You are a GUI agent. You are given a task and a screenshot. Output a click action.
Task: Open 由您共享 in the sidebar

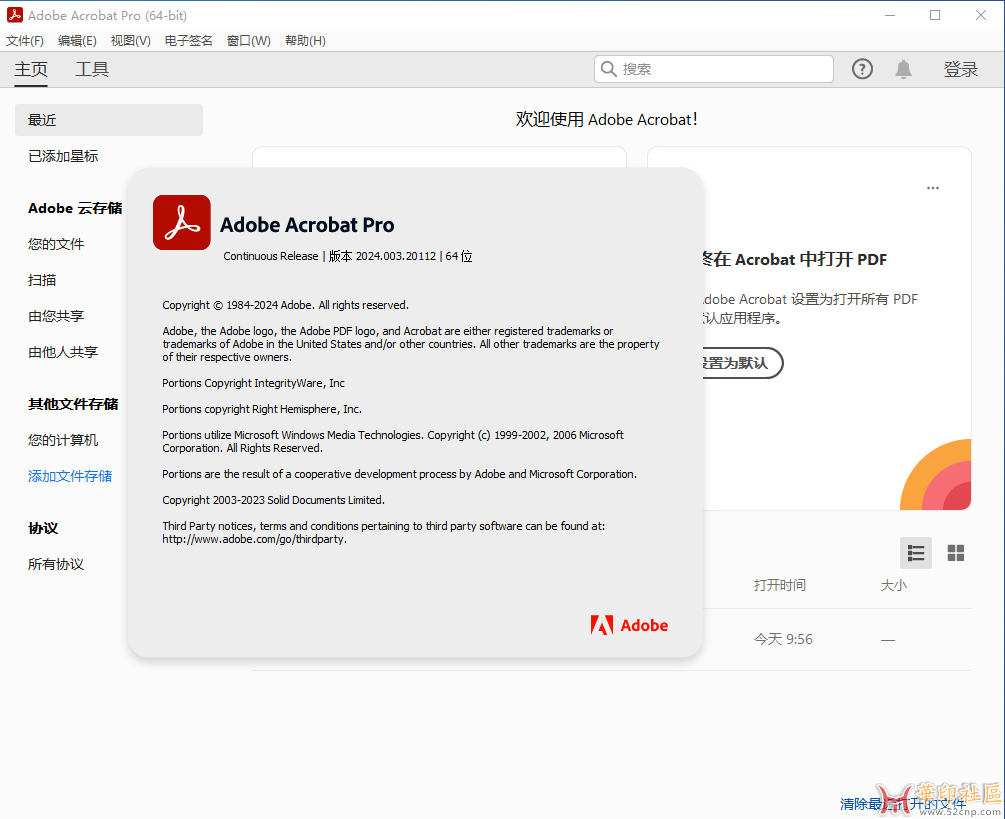pyautogui.click(x=56, y=316)
